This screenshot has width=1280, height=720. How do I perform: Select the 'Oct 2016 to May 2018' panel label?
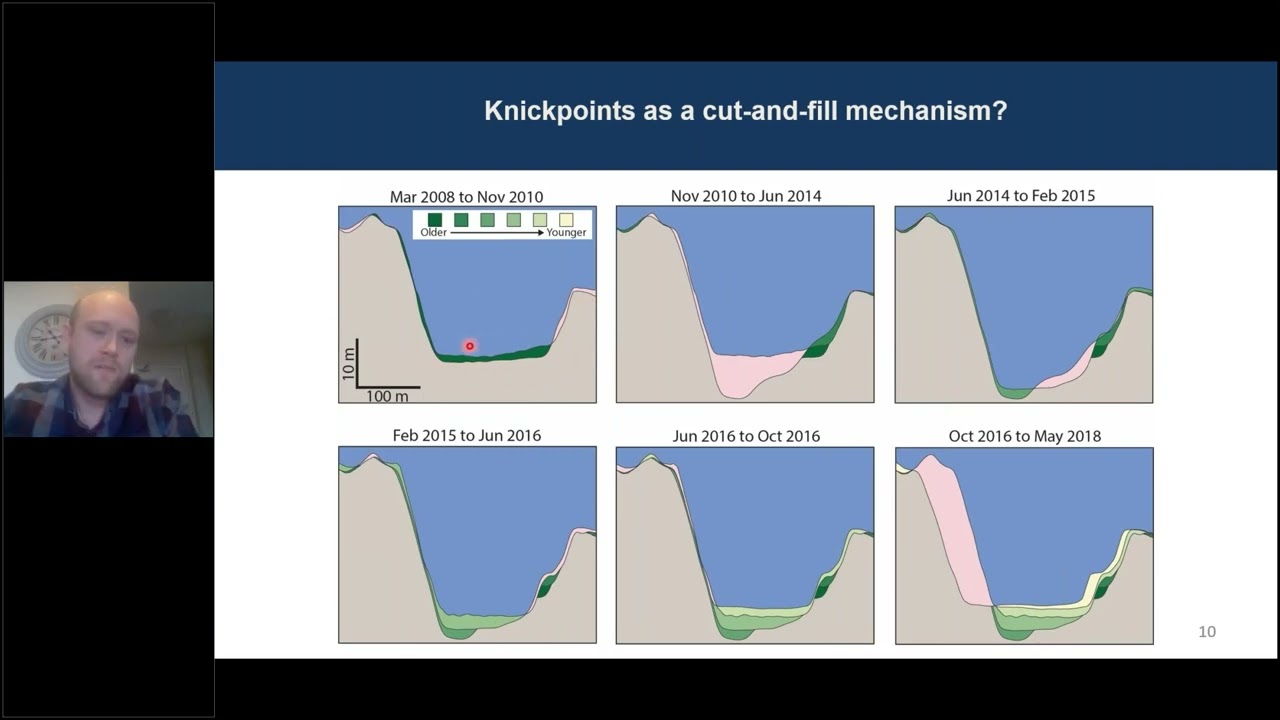click(1025, 436)
